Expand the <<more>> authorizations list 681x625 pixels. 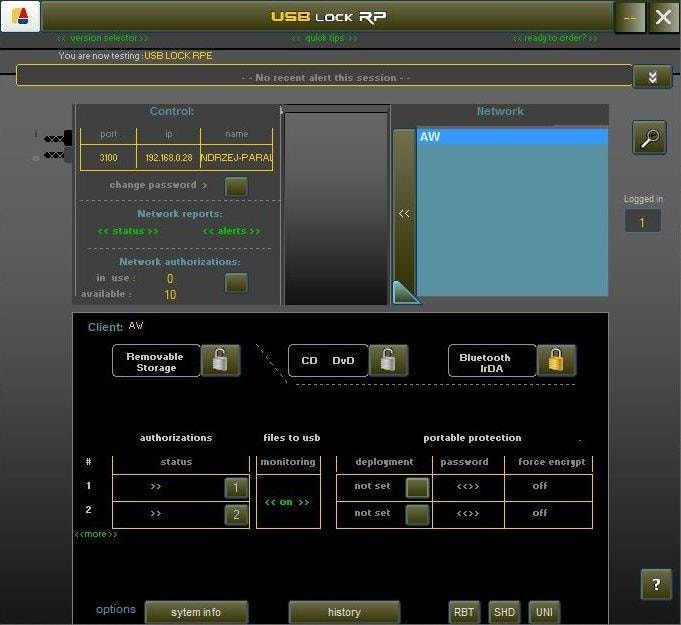[x=96, y=534]
